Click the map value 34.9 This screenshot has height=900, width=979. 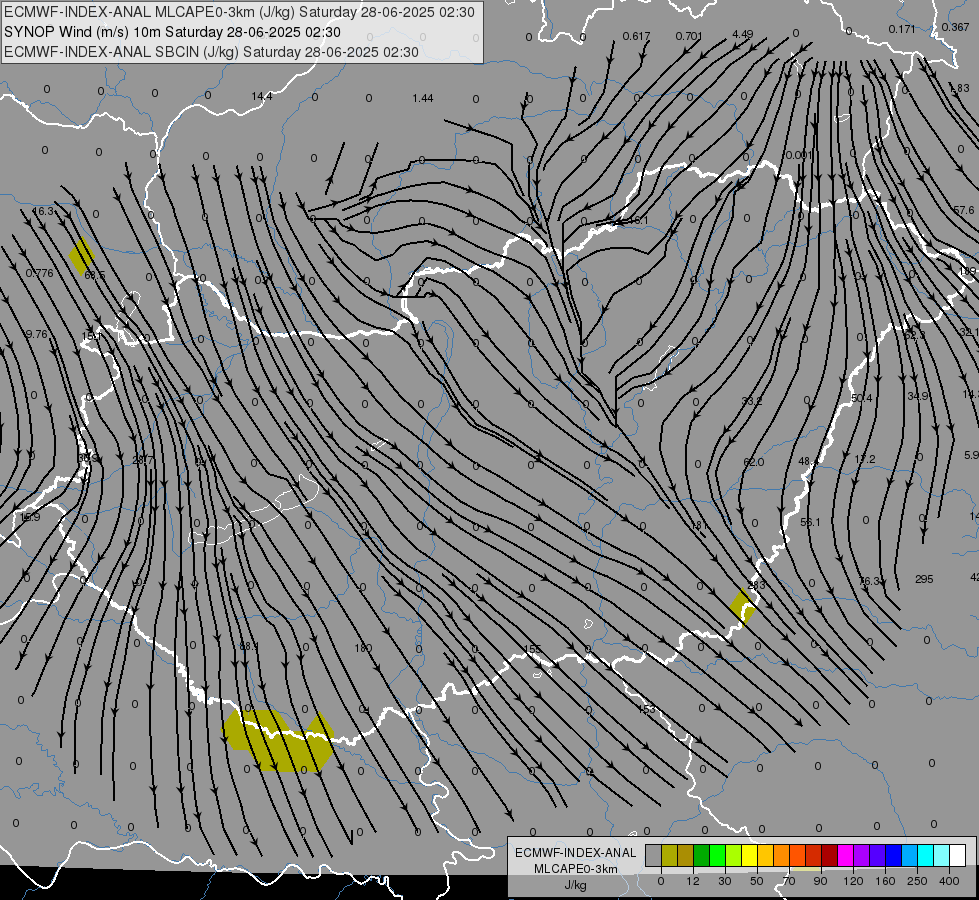pos(918,396)
